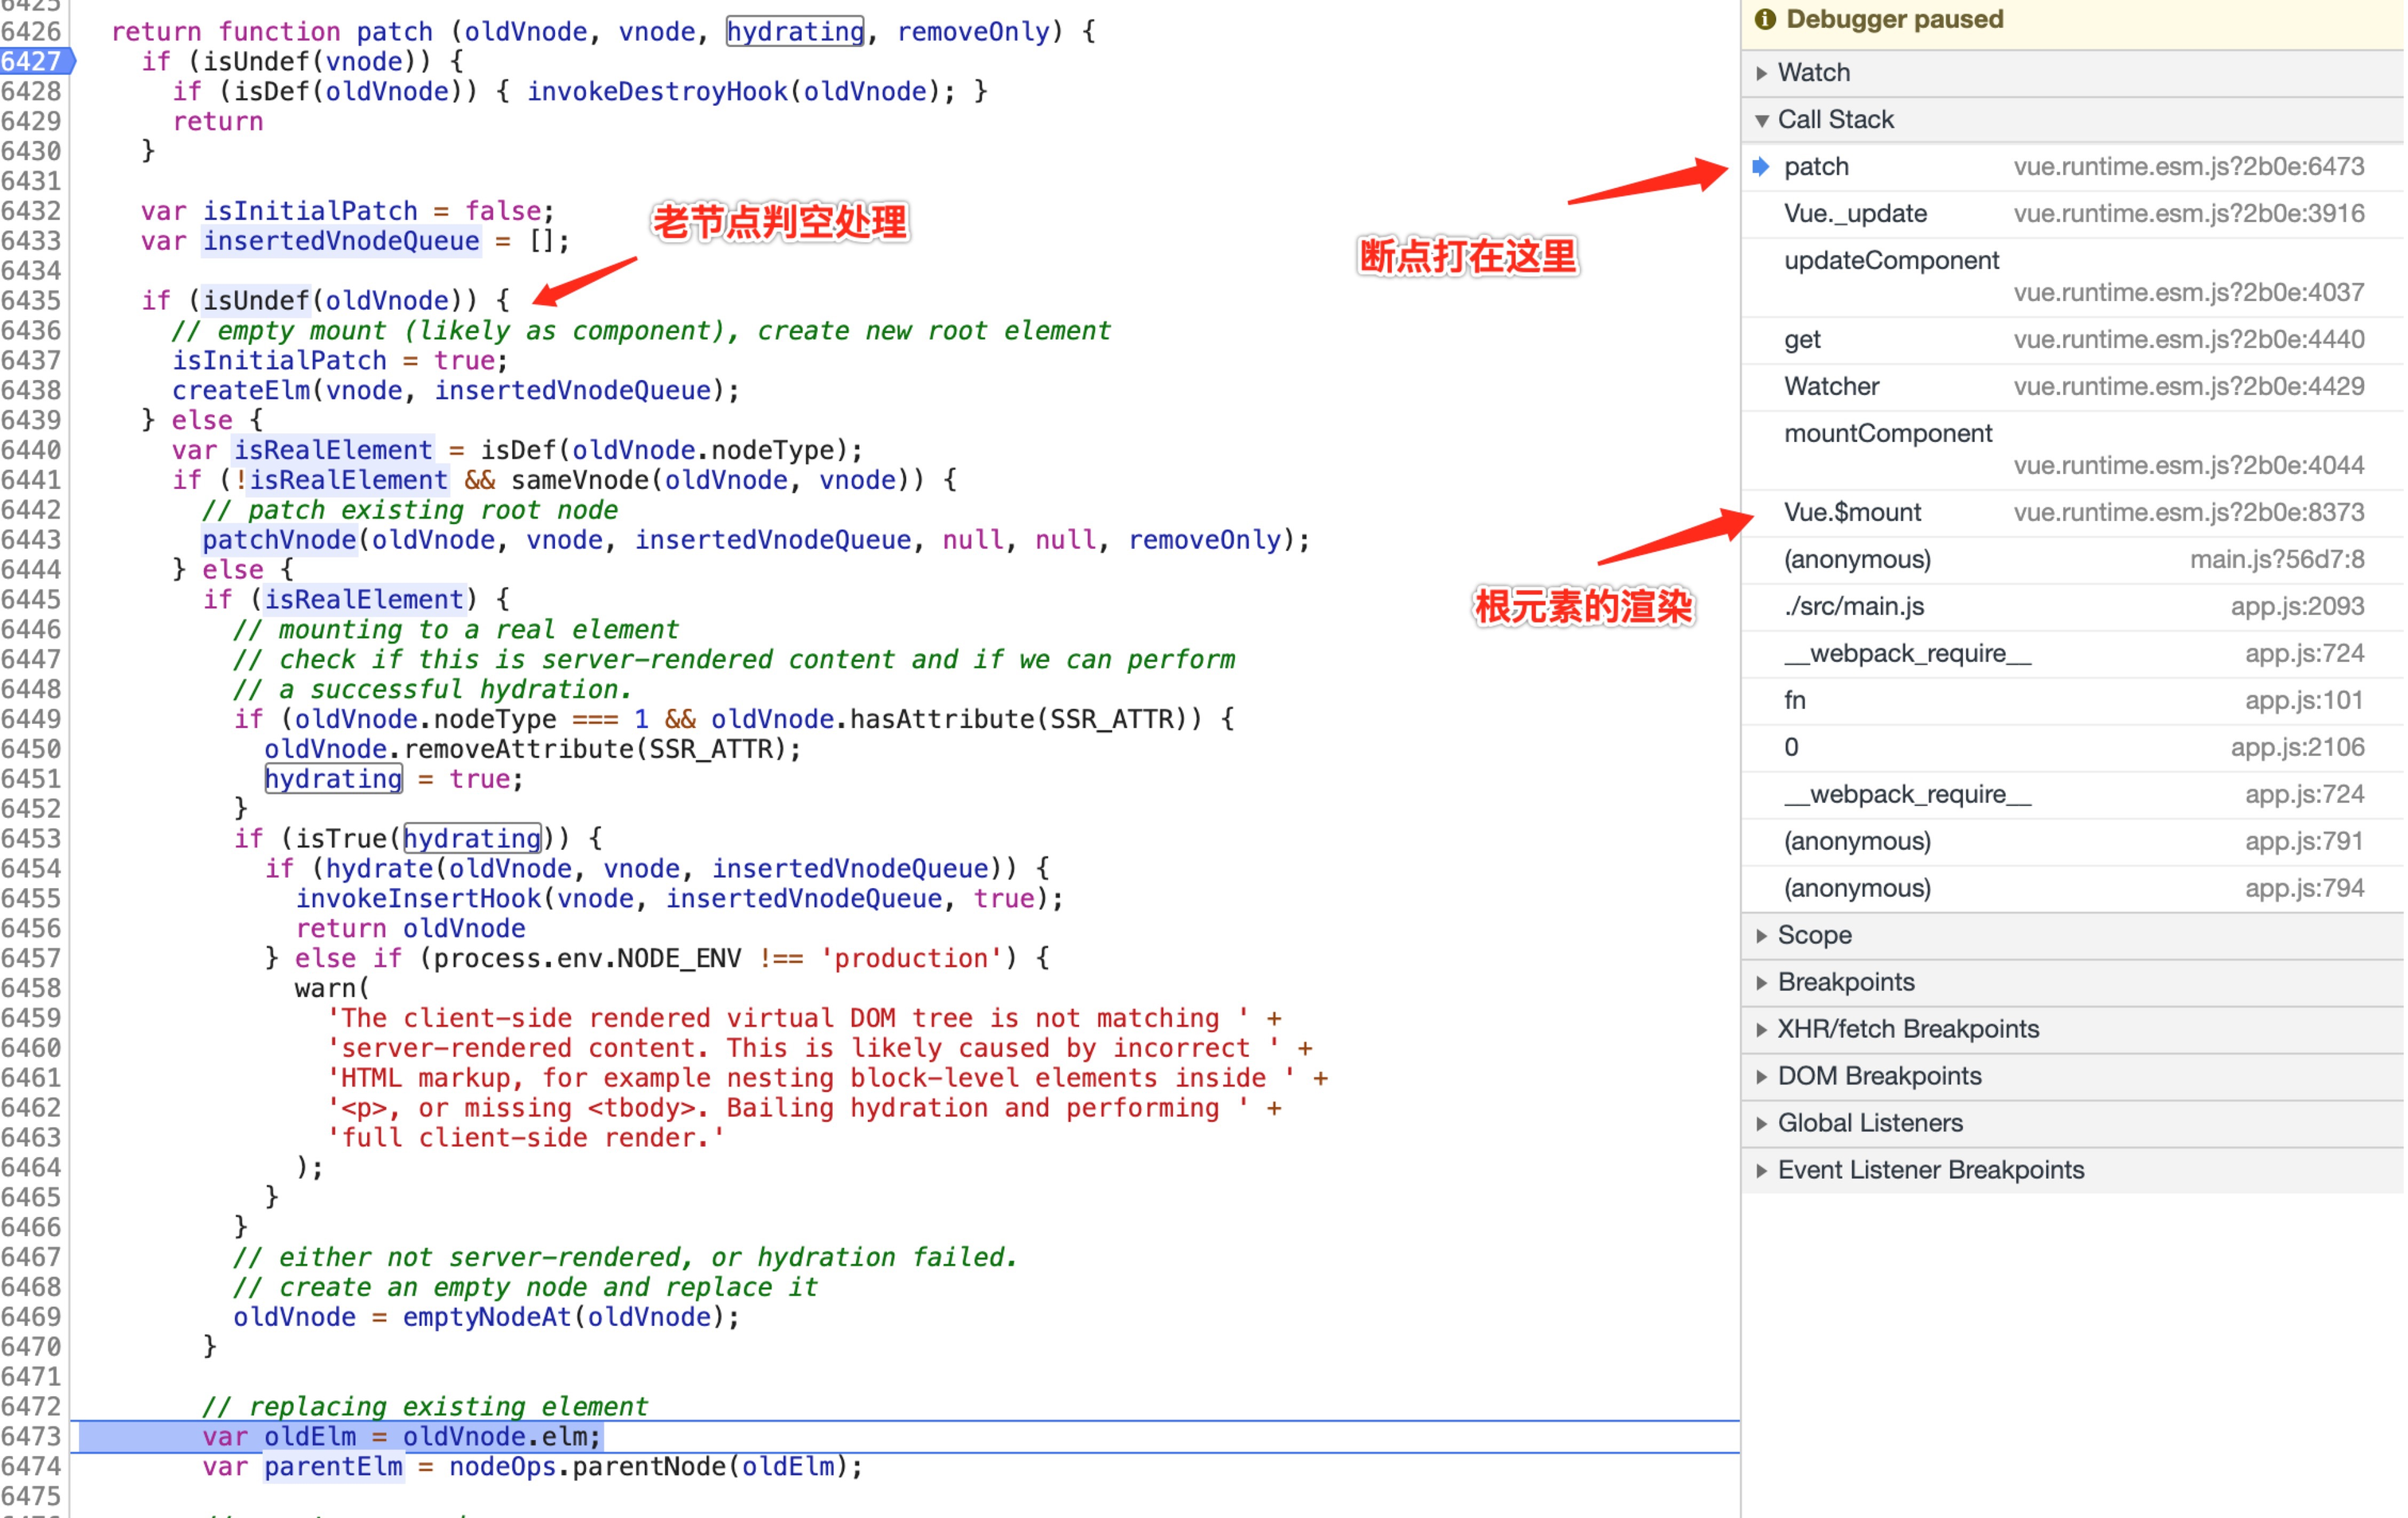Select the Vue._update call stack frame
Screen dimensions: 2408x1518
point(1855,213)
